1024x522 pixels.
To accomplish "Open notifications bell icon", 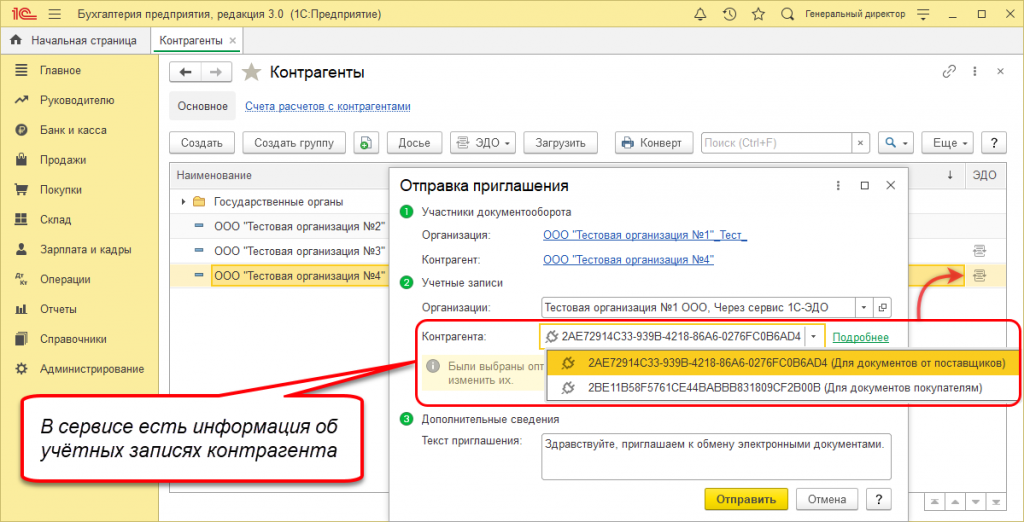I will pos(701,14).
